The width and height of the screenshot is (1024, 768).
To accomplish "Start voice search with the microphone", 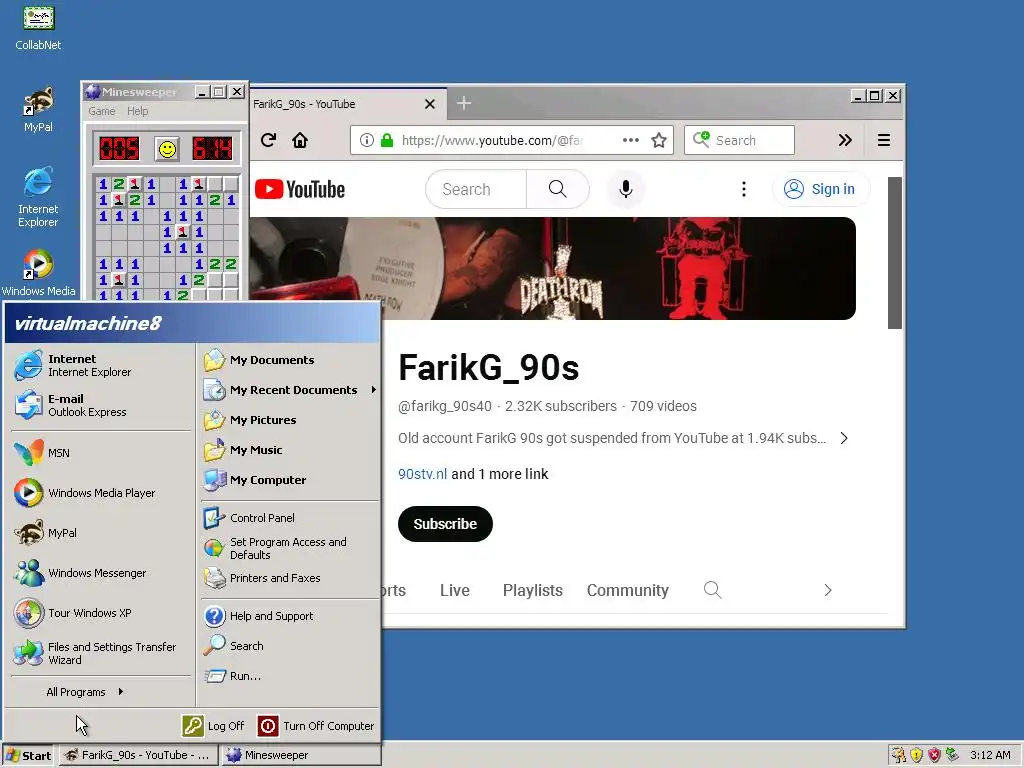I will tap(626, 189).
